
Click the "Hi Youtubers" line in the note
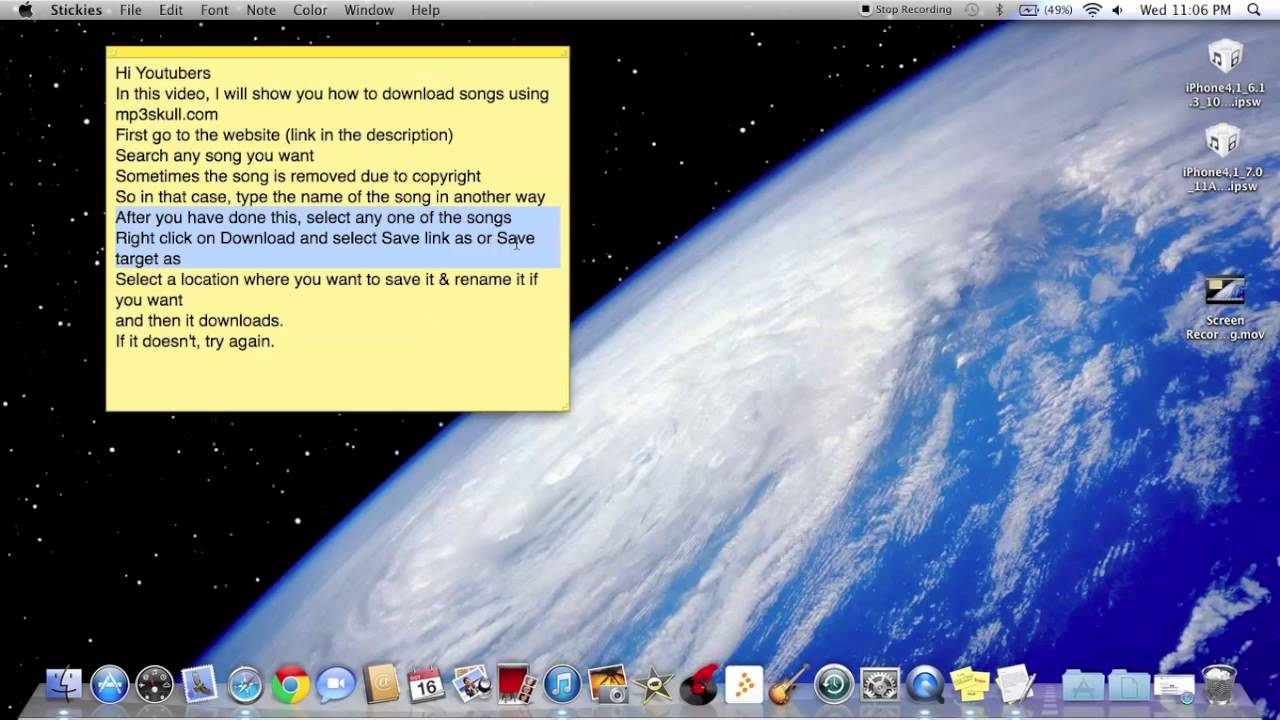pos(163,73)
